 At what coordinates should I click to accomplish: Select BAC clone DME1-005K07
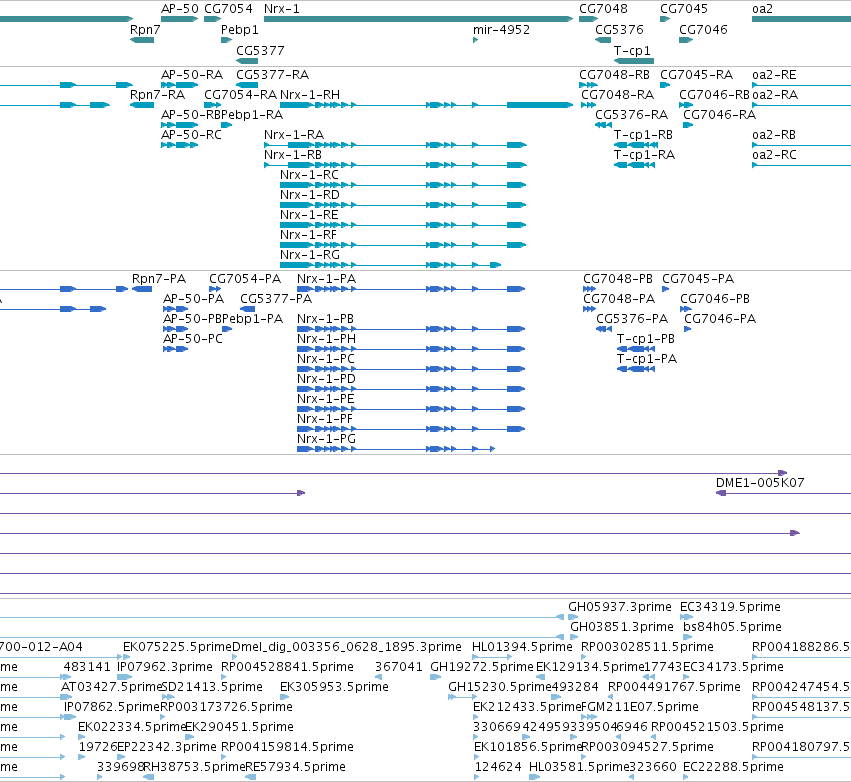760,483
